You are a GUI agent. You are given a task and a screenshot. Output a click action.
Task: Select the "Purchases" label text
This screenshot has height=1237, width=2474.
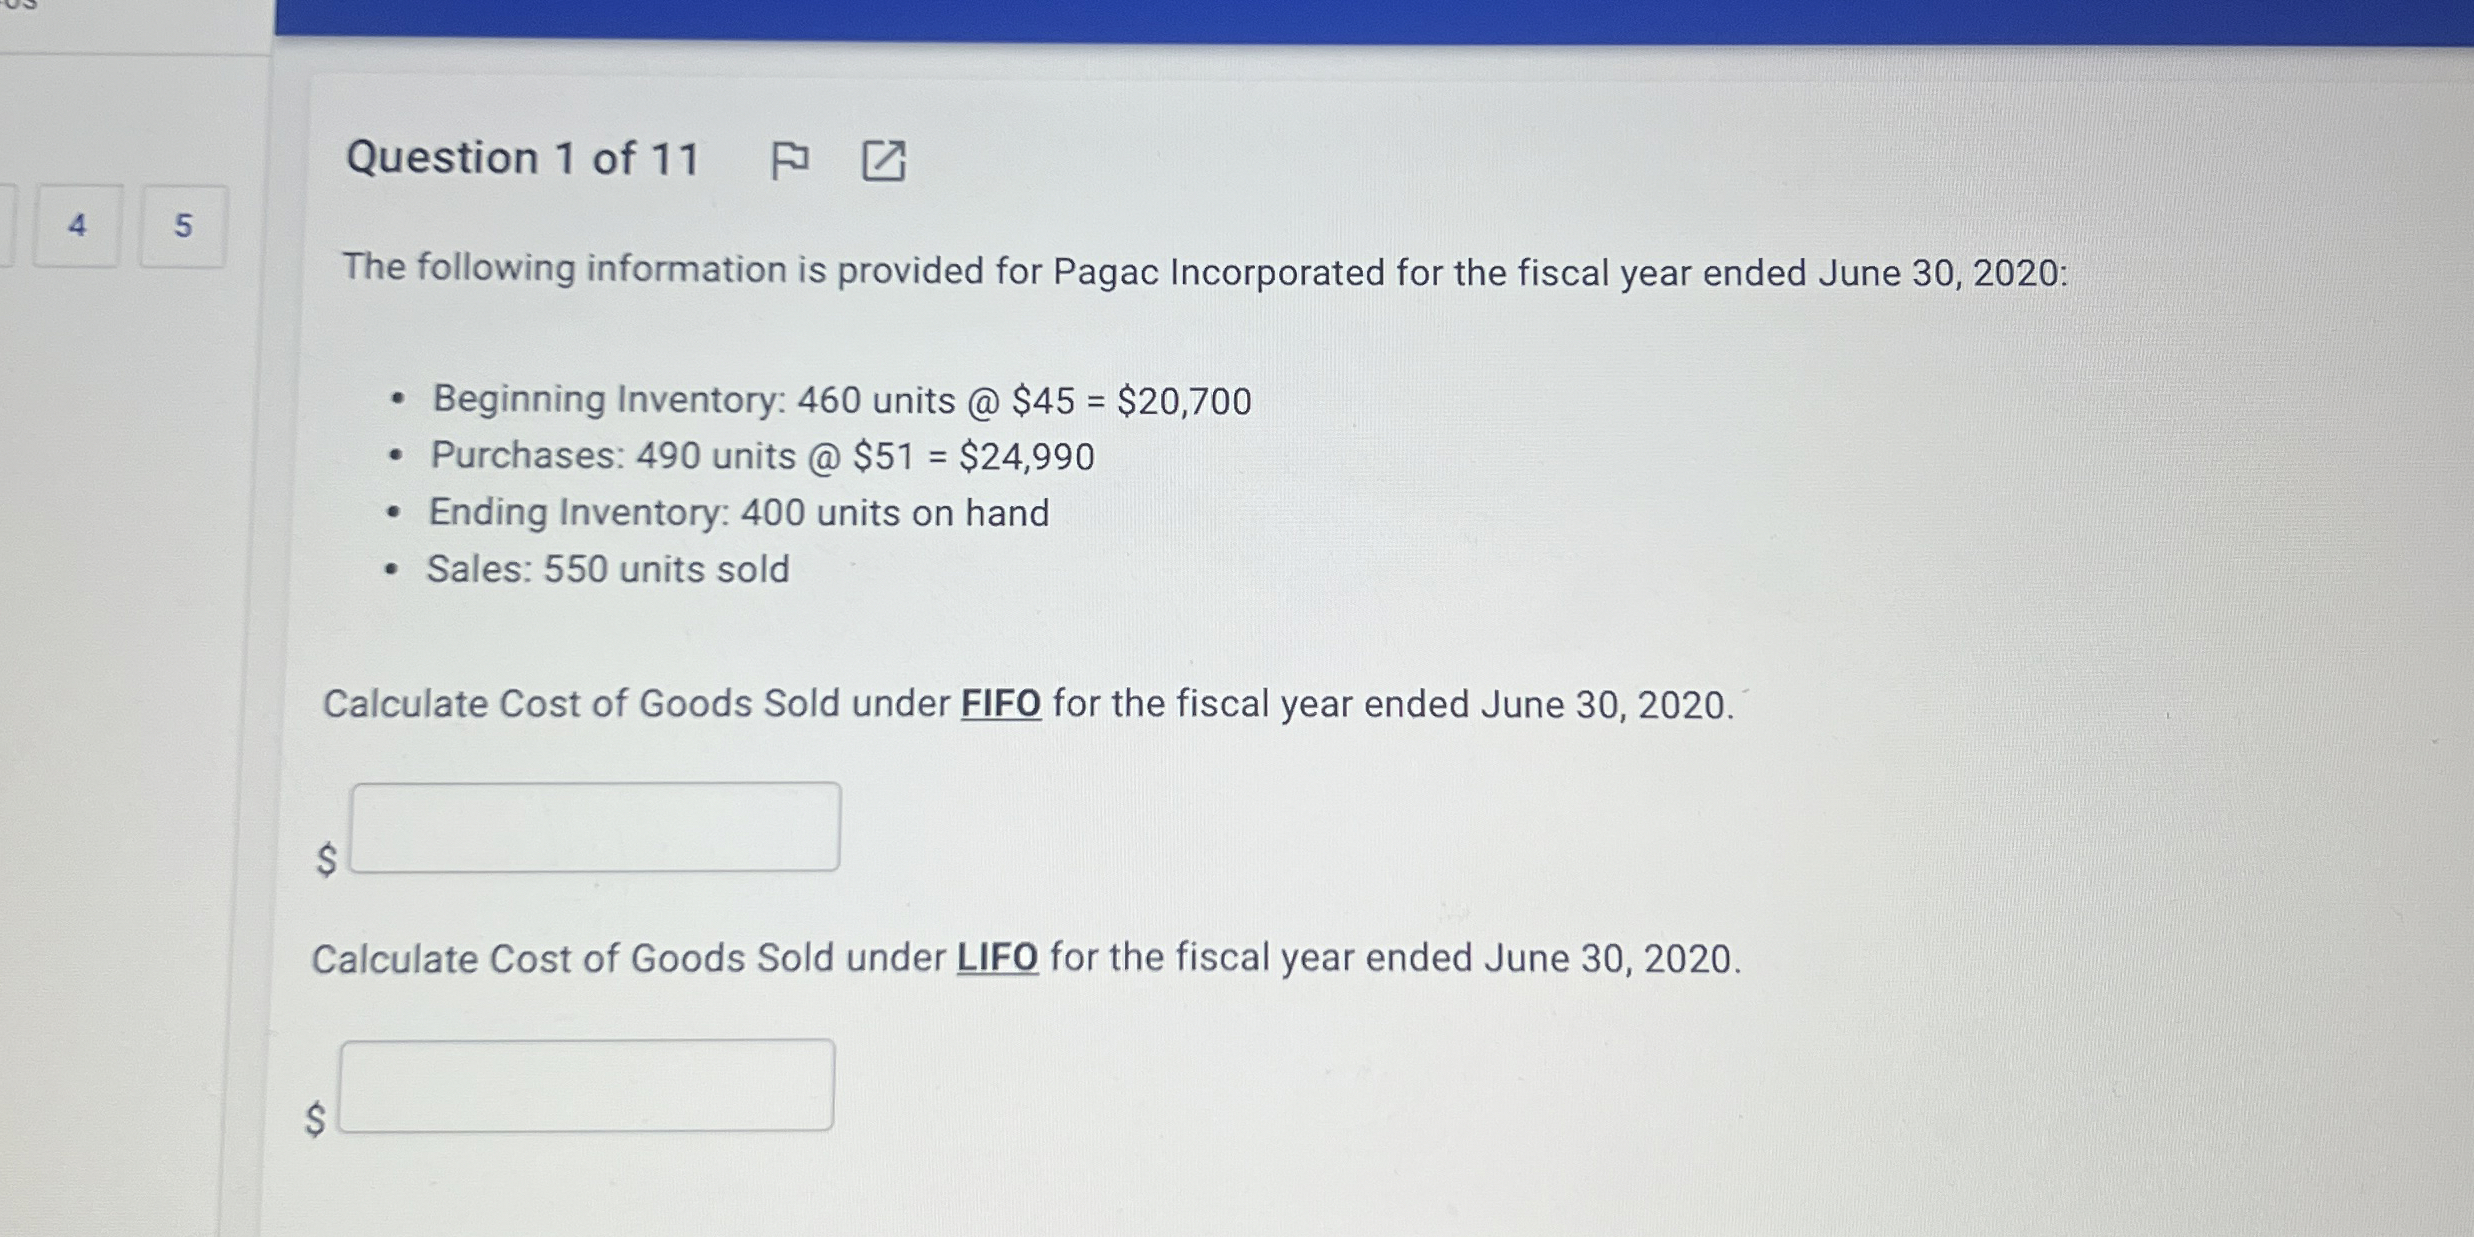coord(527,455)
